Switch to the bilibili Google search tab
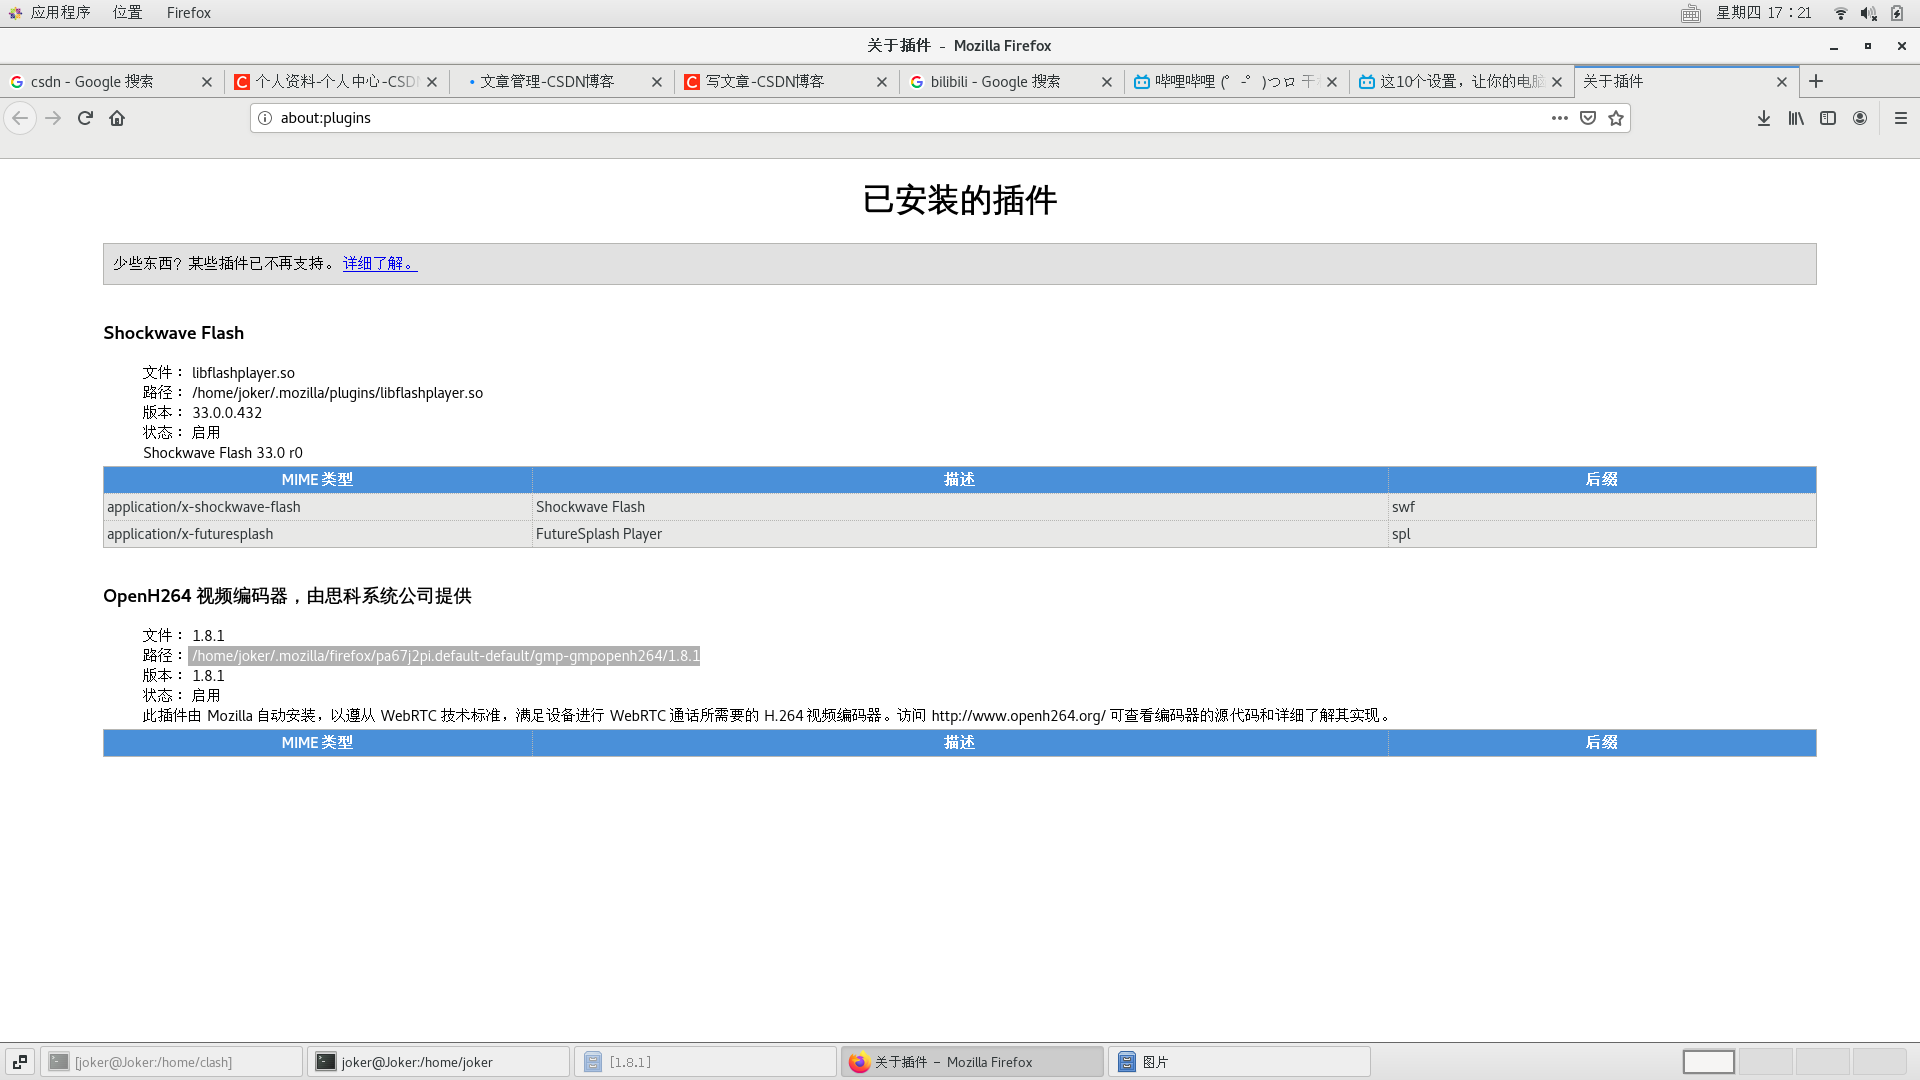The width and height of the screenshot is (1920, 1080). [995, 82]
